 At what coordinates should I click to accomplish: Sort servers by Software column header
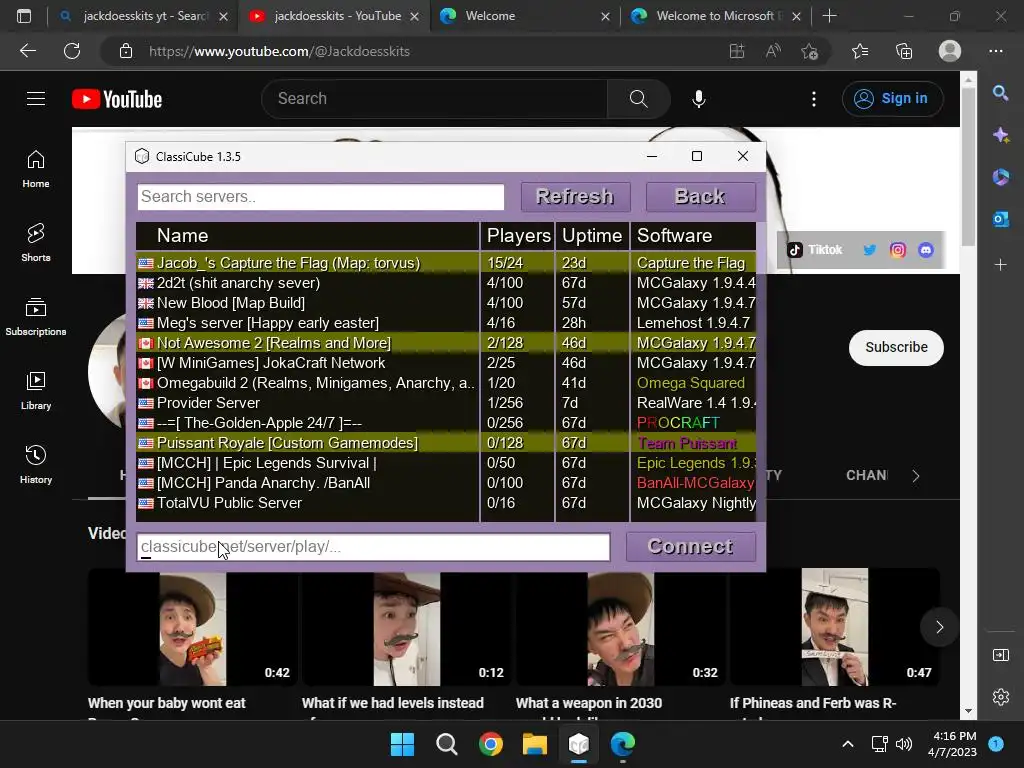(693, 236)
